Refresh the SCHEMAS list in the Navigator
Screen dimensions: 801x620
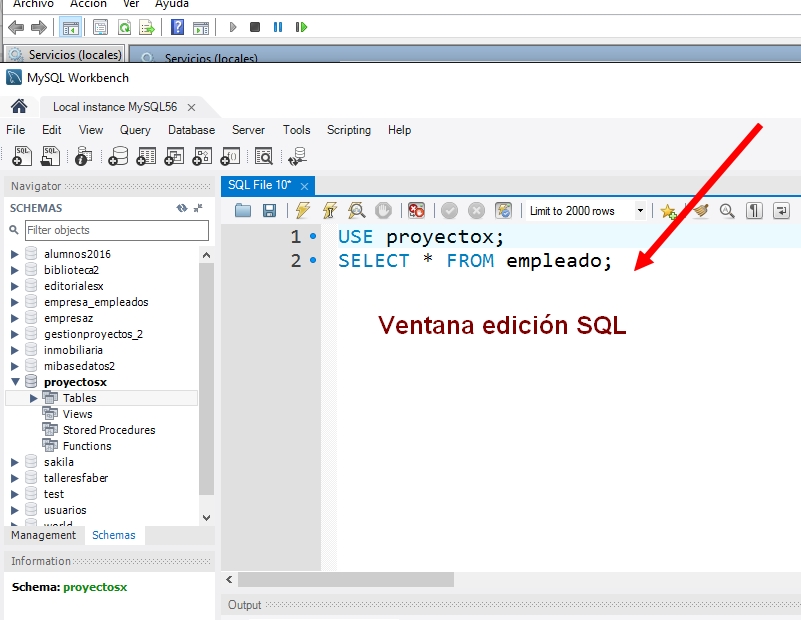pos(183,207)
